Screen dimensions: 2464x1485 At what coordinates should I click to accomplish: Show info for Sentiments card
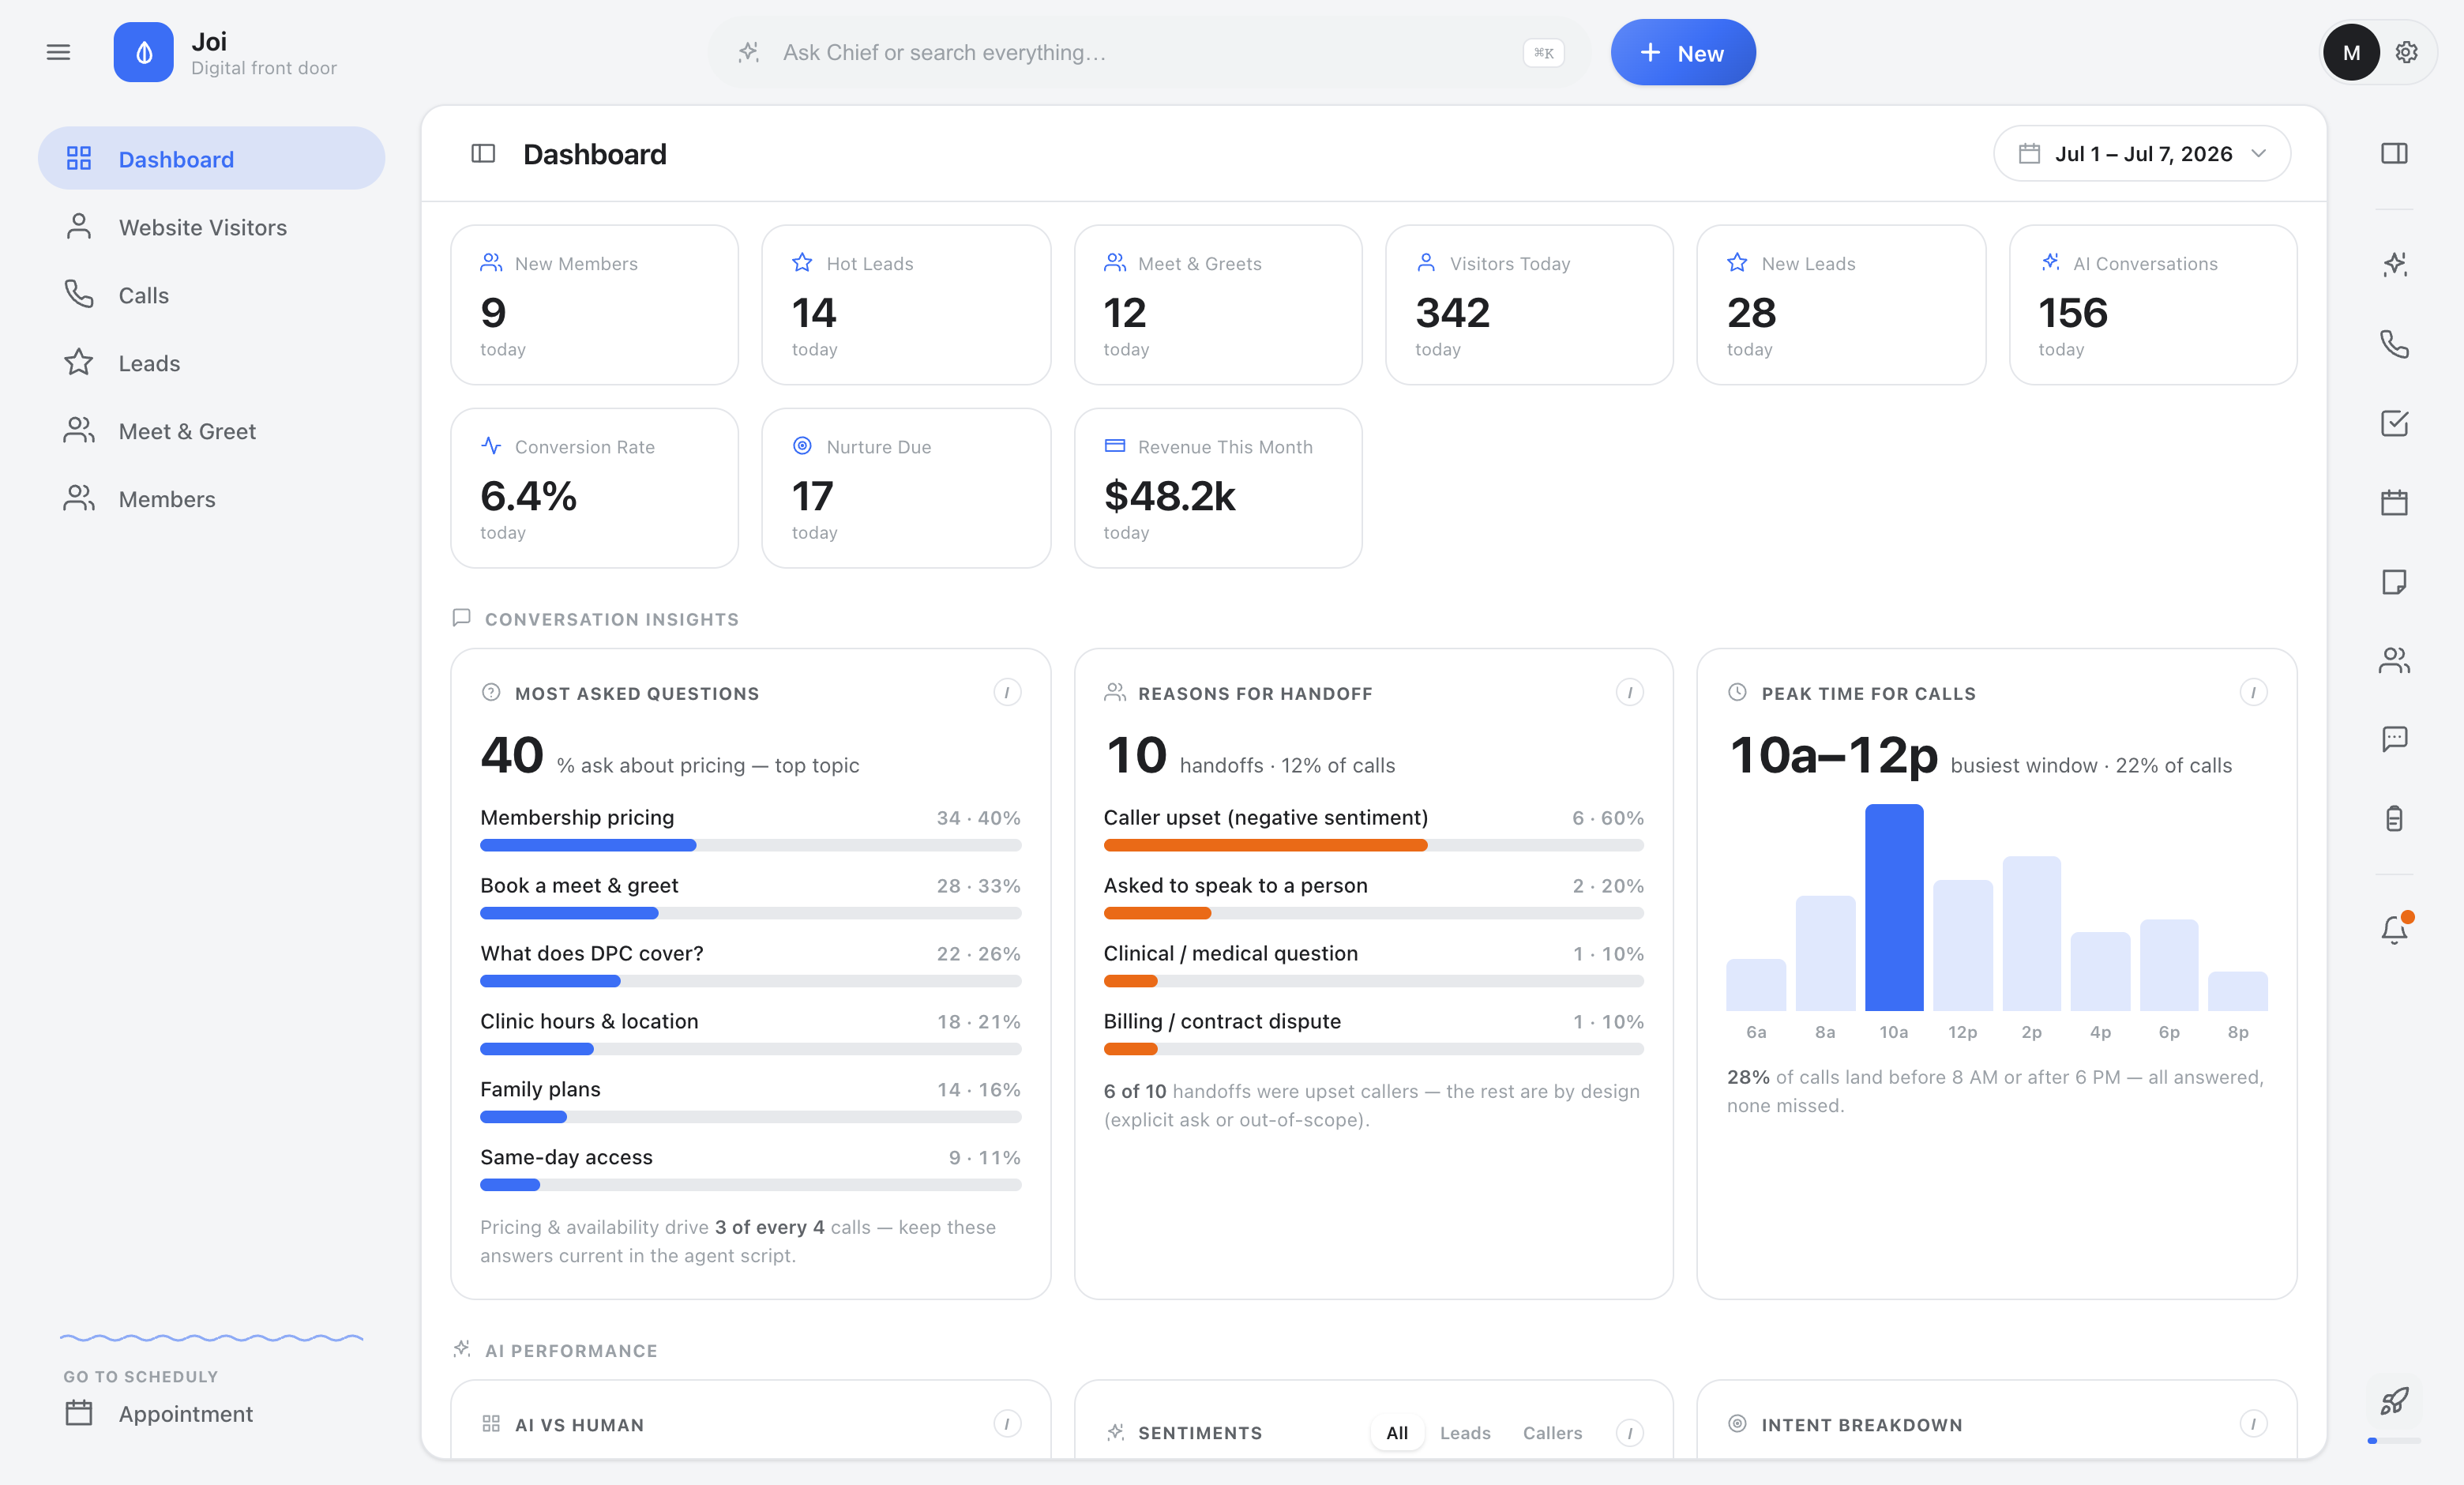point(1629,1432)
